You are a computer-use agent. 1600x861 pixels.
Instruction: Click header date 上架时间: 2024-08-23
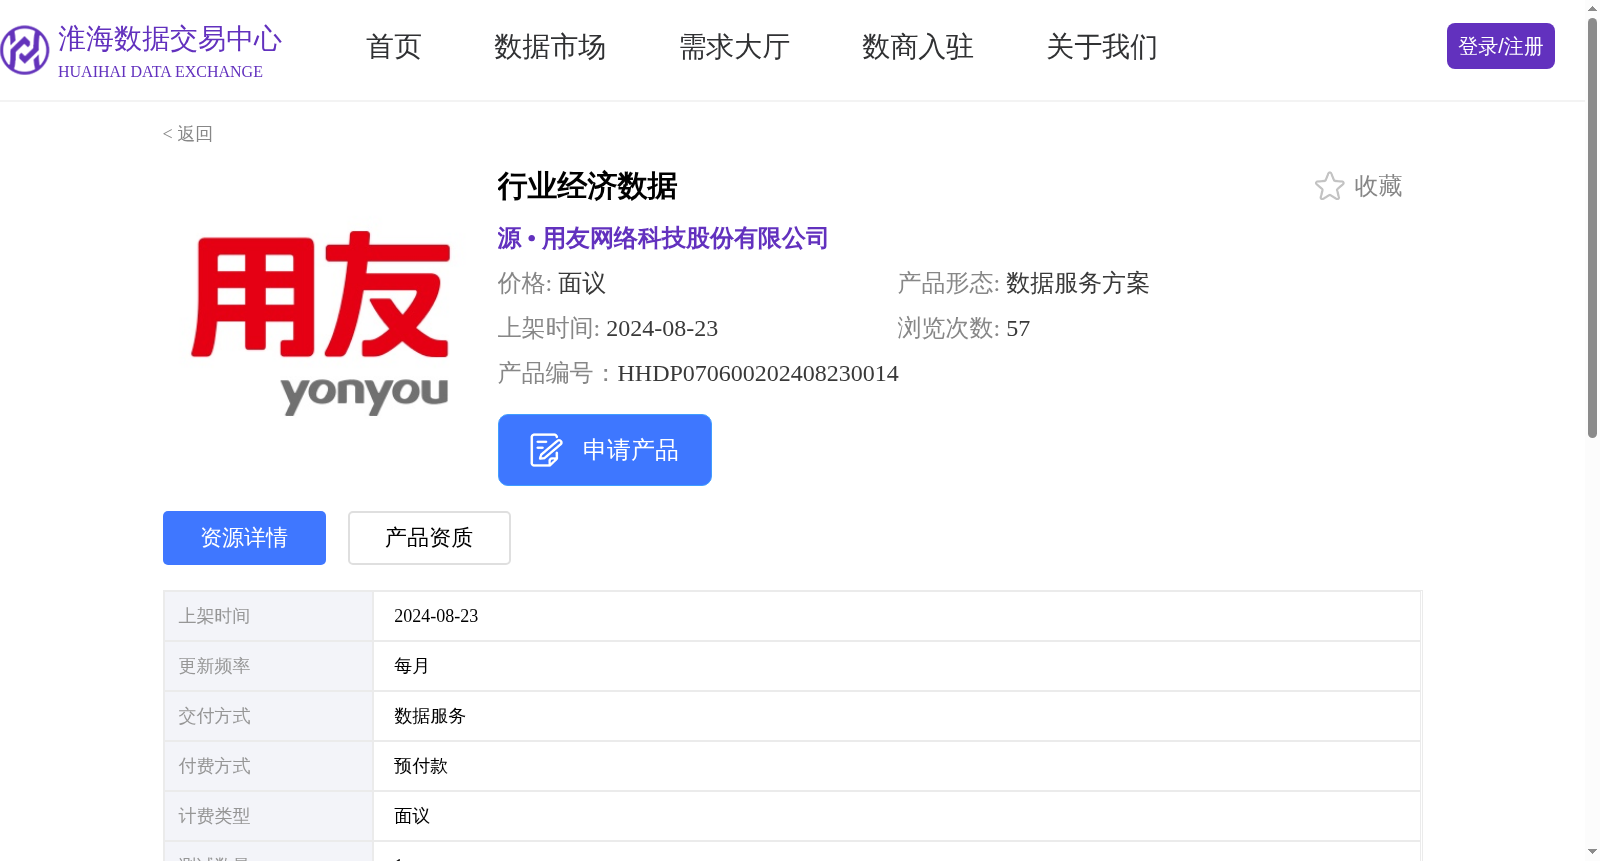point(608,329)
